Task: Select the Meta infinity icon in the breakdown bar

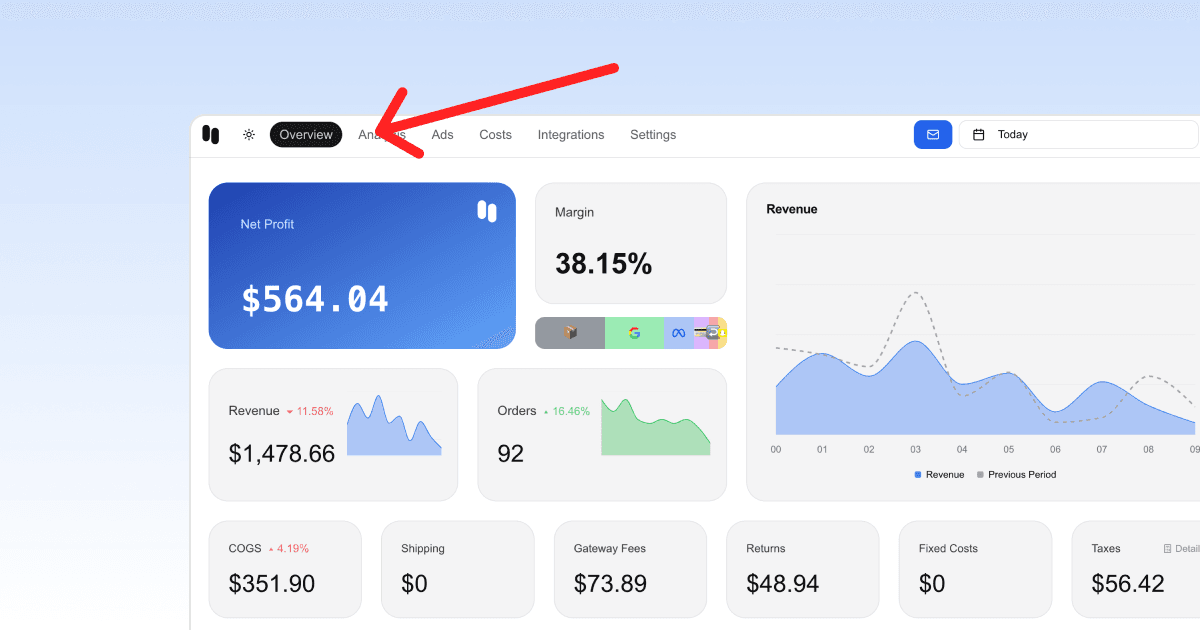Action: (679, 332)
